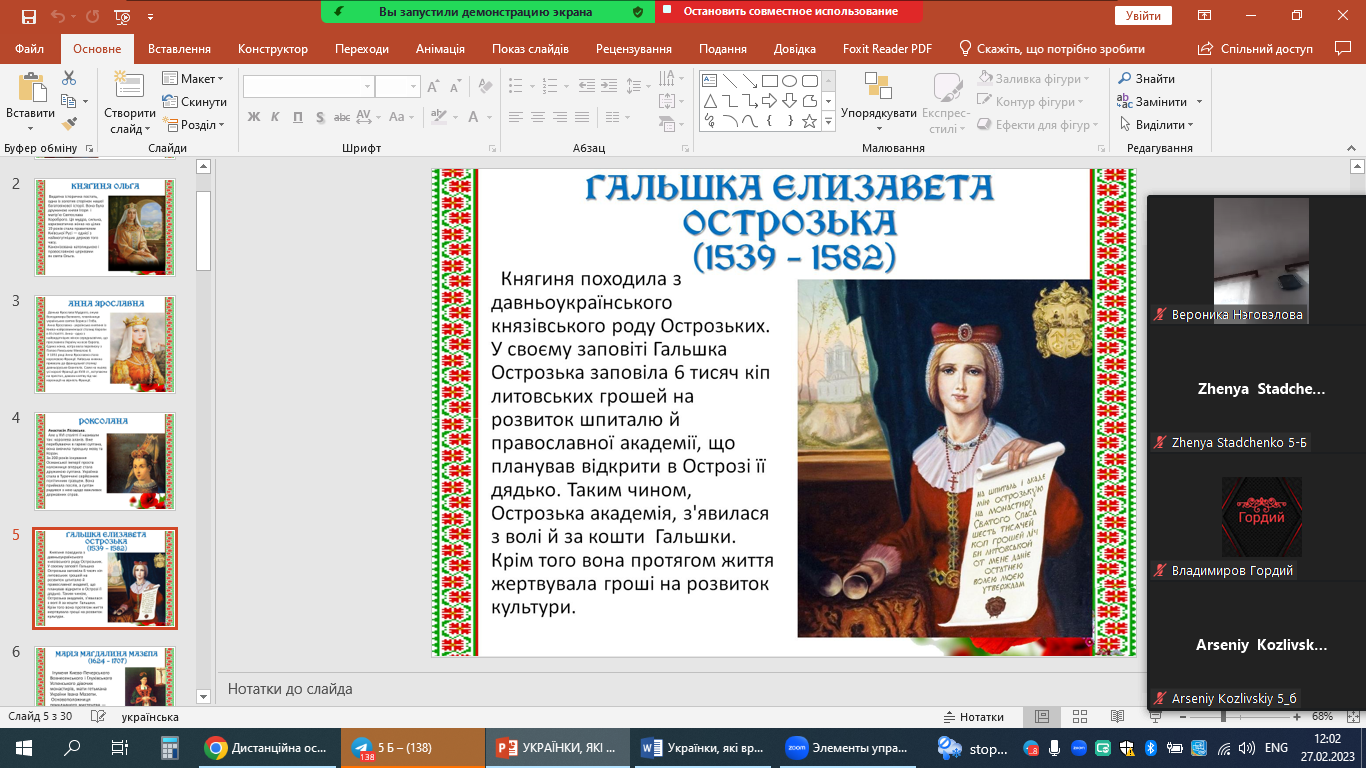
Task: Select the Роксоляна slide 4 thumbnail
Action: (105, 461)
